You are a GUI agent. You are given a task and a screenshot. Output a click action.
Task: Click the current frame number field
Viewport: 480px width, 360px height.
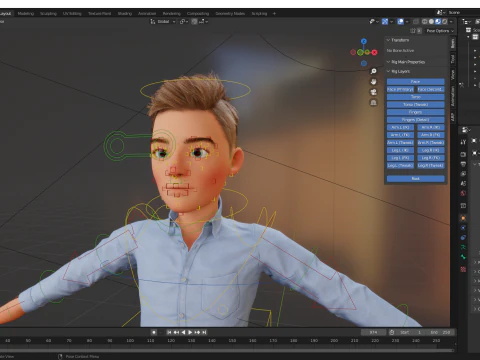click(374, 332)
